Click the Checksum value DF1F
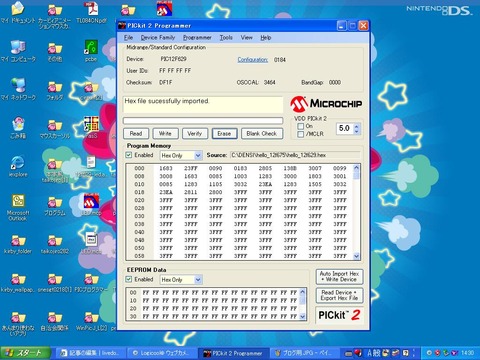The width and height of the screenshot is (480, 360). tap(166, 82)
